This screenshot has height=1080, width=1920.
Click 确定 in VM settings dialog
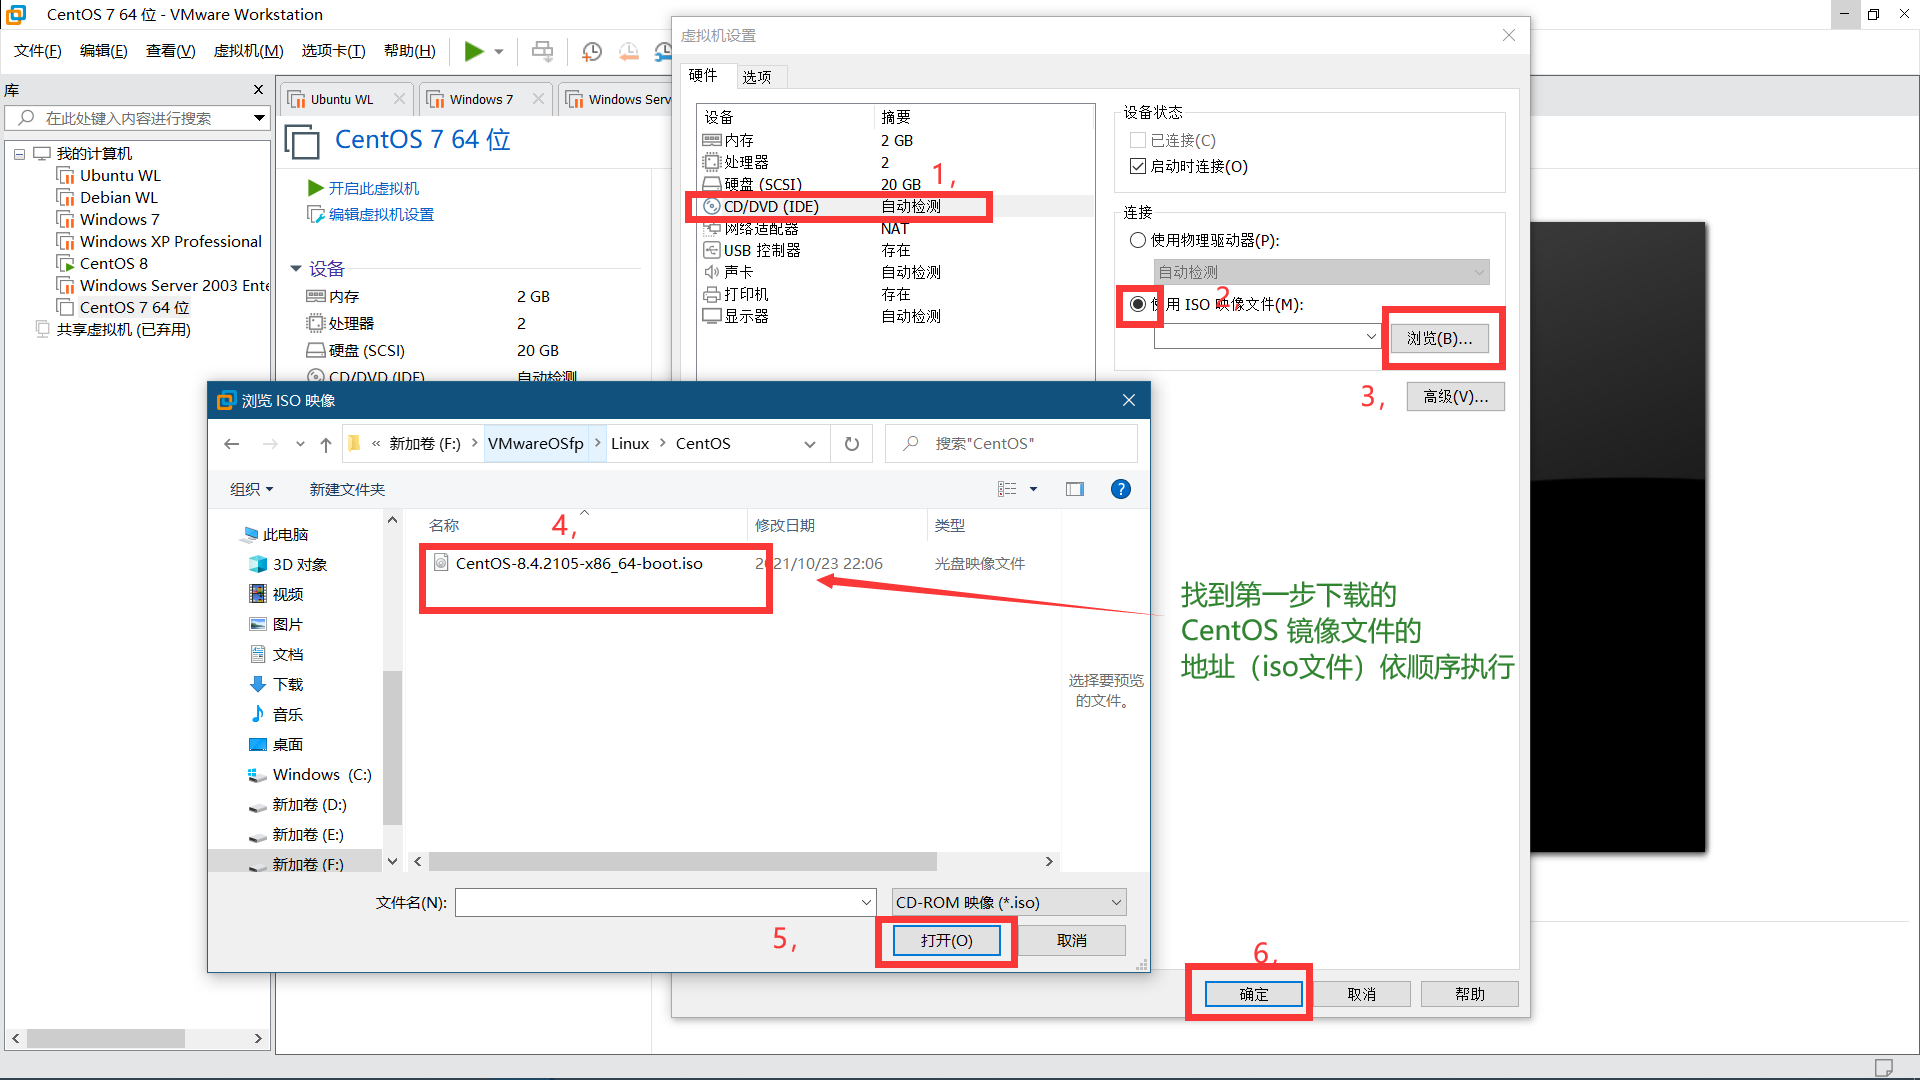(1254, 994)
